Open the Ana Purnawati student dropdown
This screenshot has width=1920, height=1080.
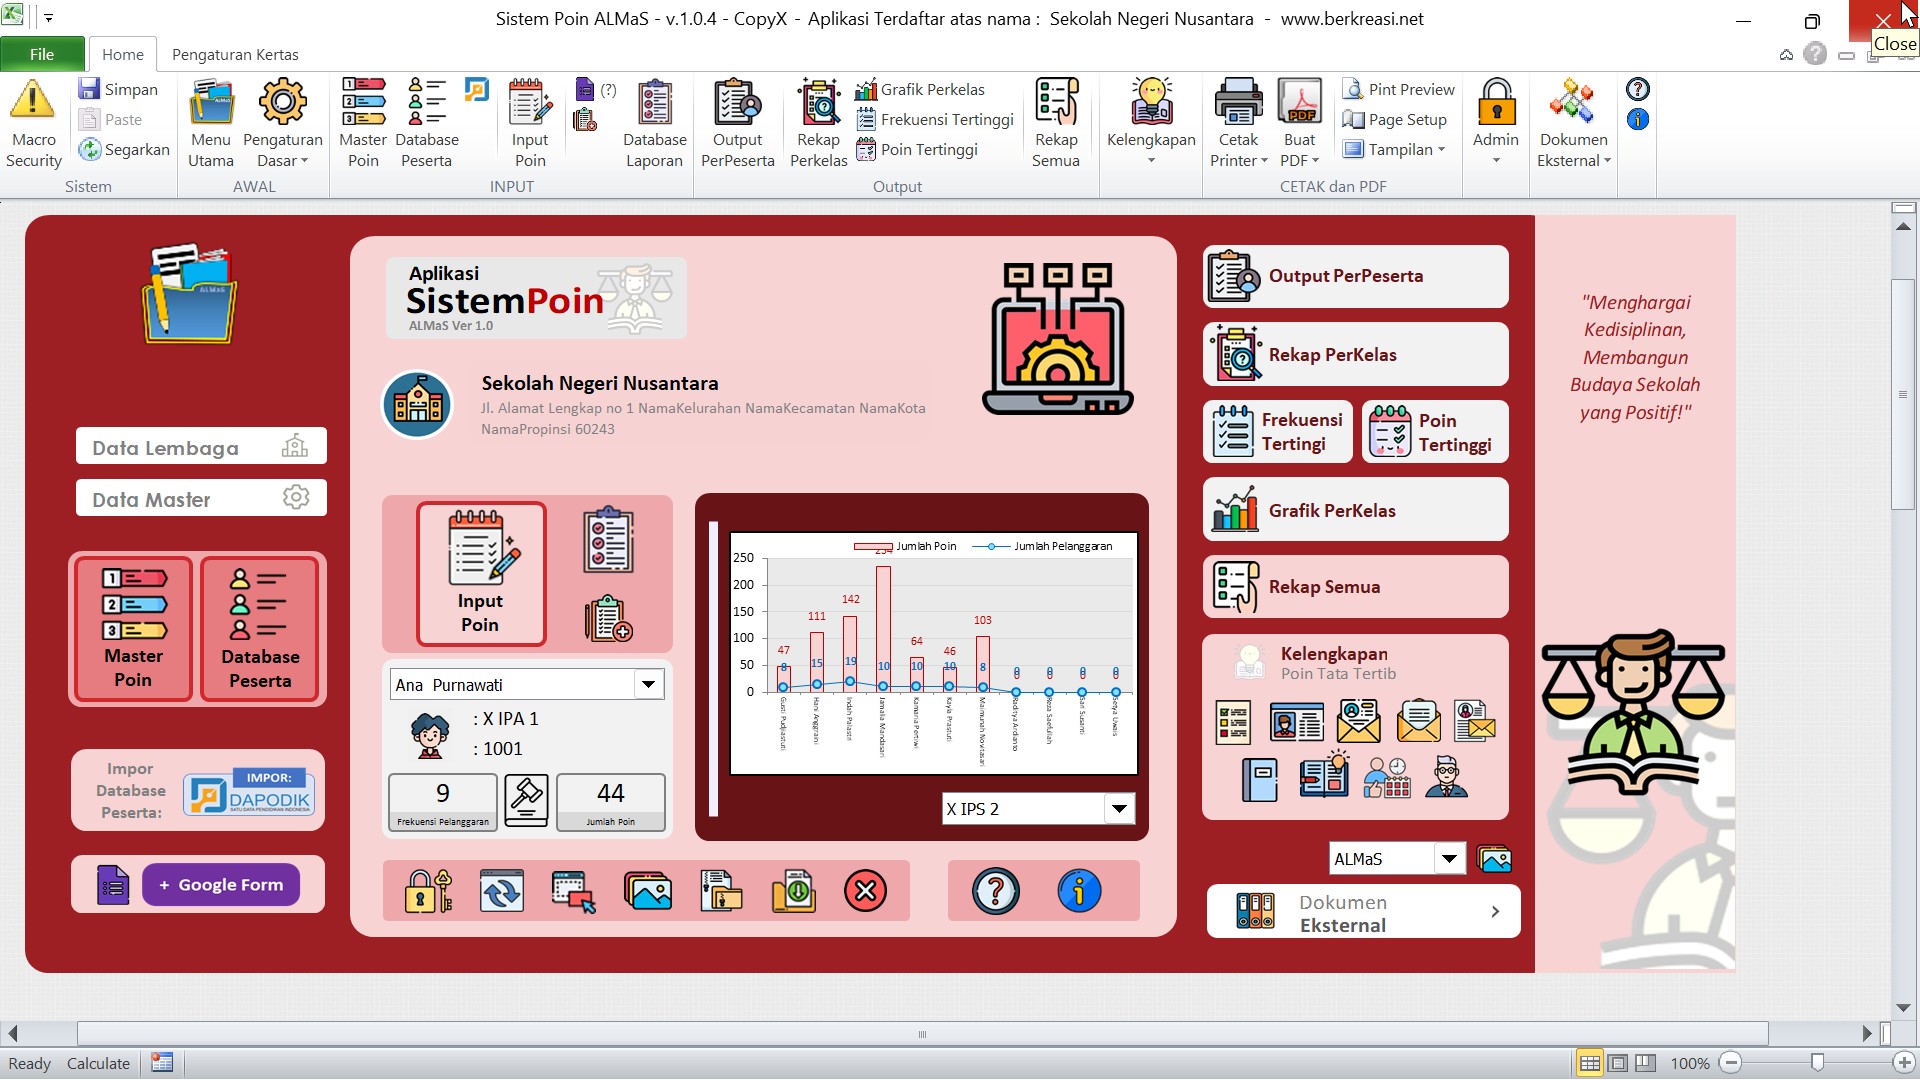648,685
